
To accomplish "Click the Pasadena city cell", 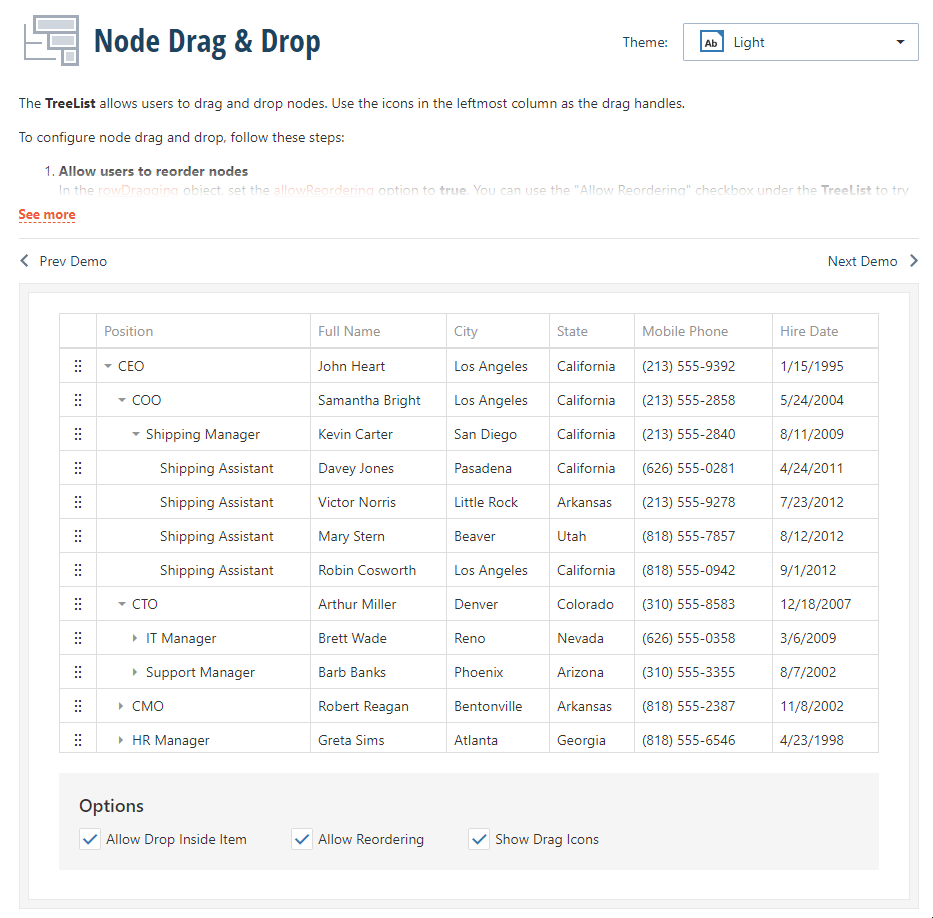I will click(x=498, y=468).
